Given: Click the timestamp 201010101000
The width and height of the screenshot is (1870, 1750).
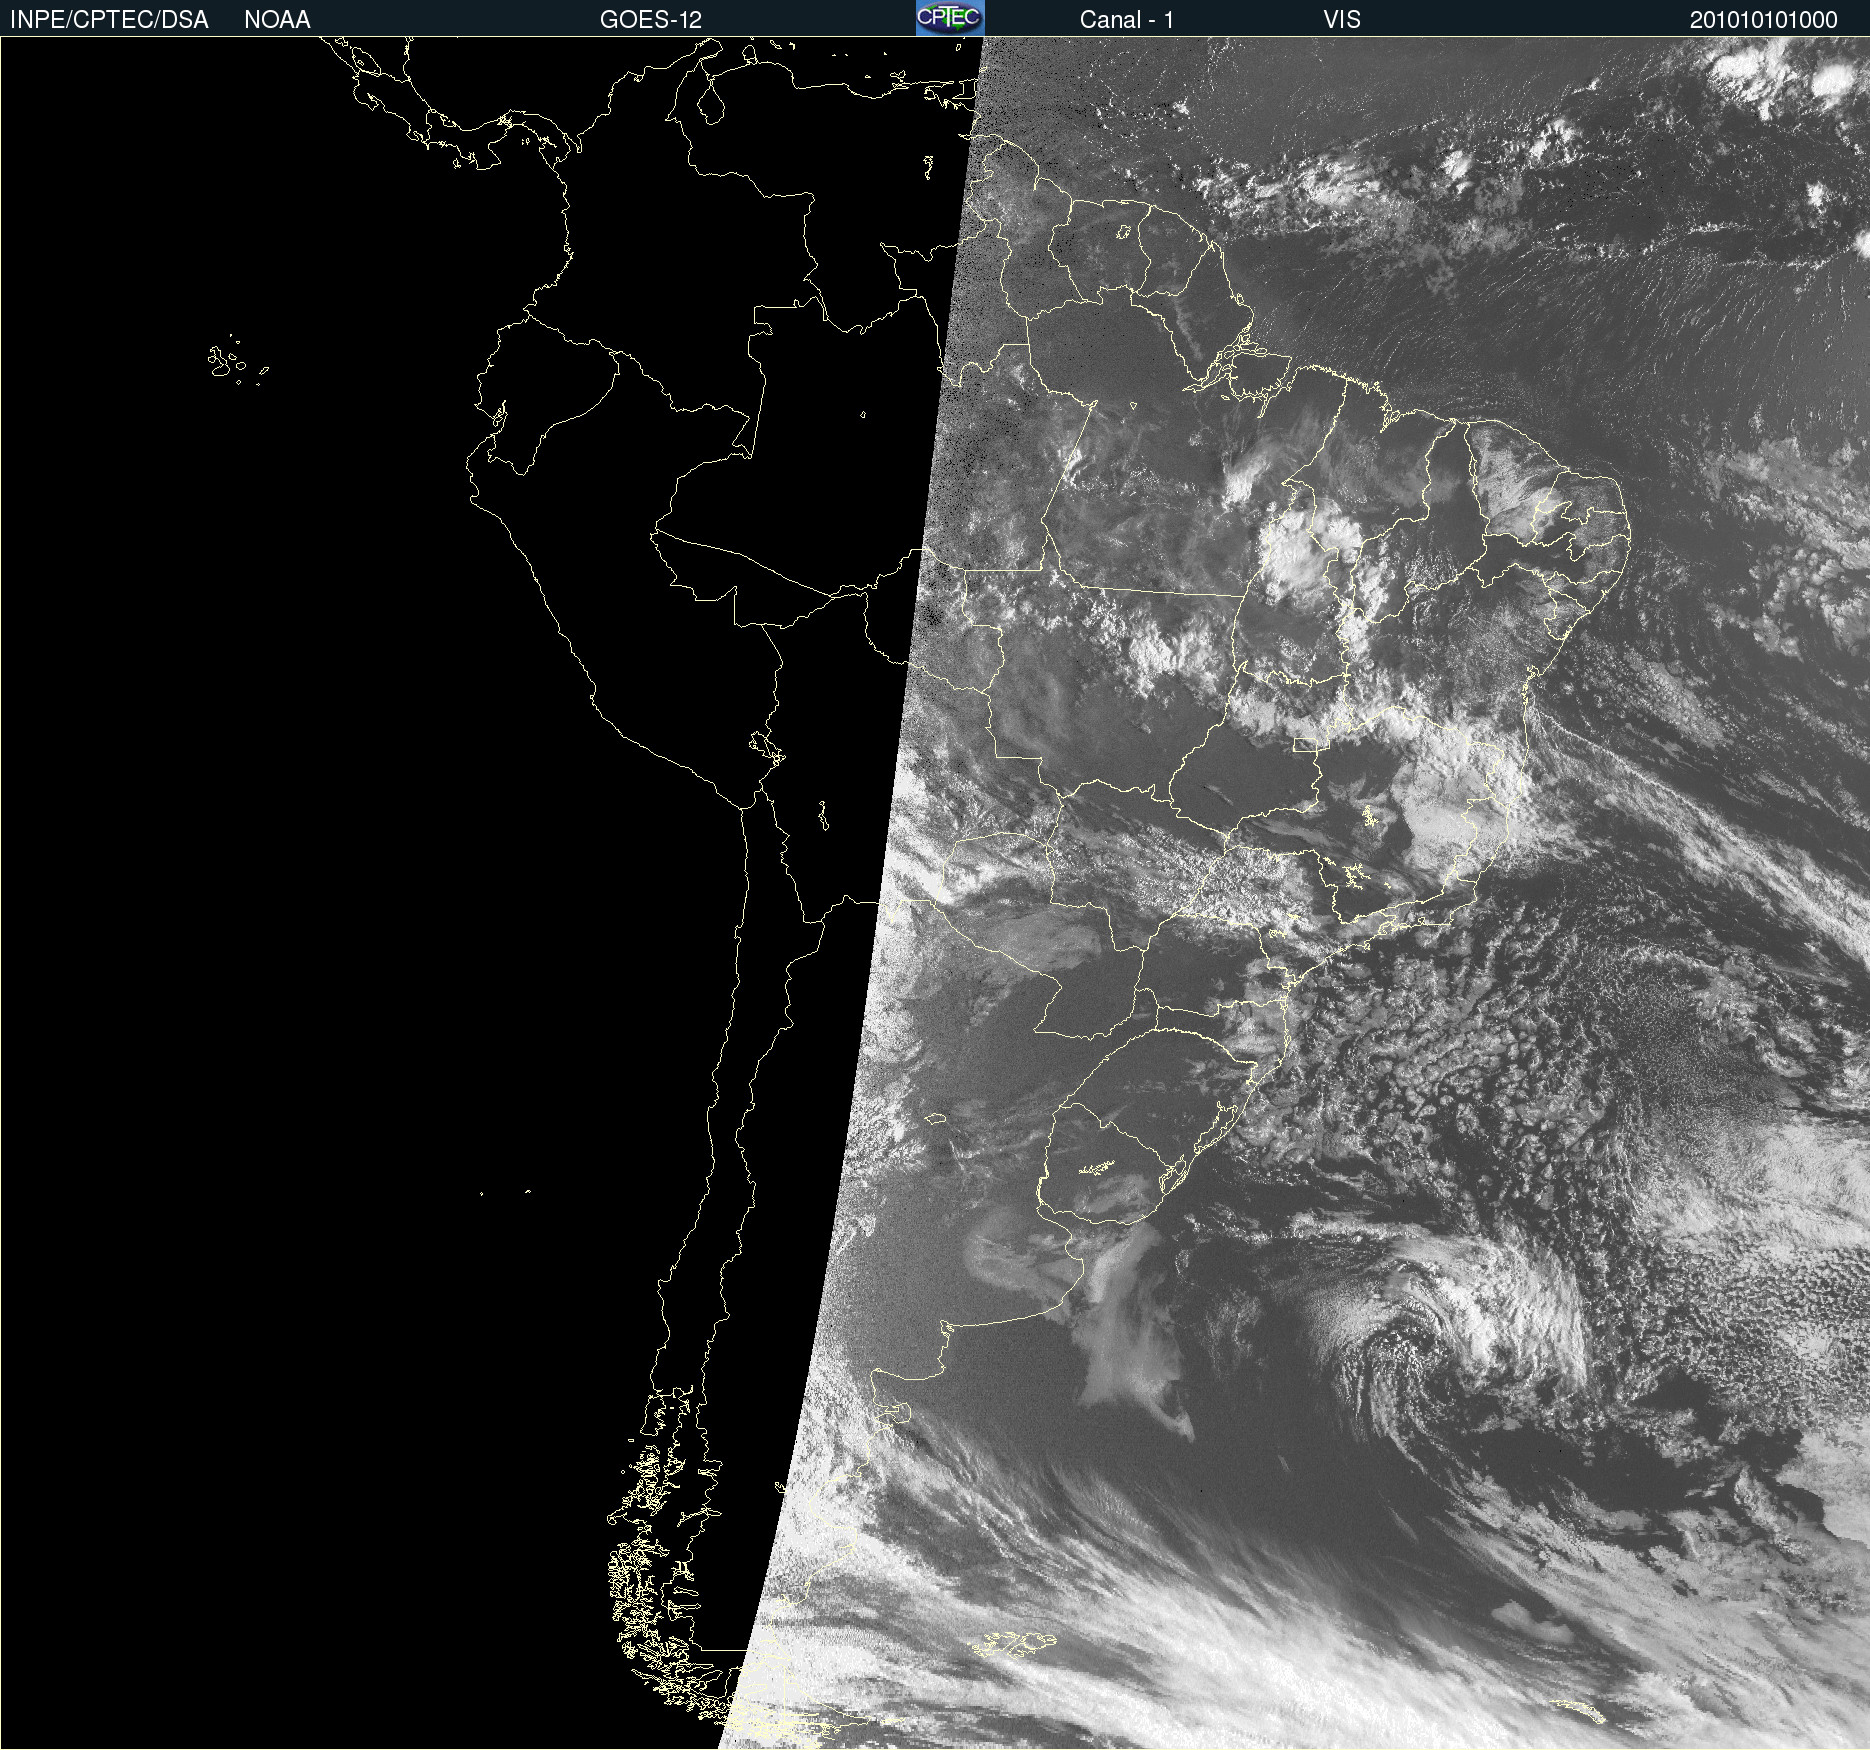Looking at the screenshot, I should (1763, 20).
